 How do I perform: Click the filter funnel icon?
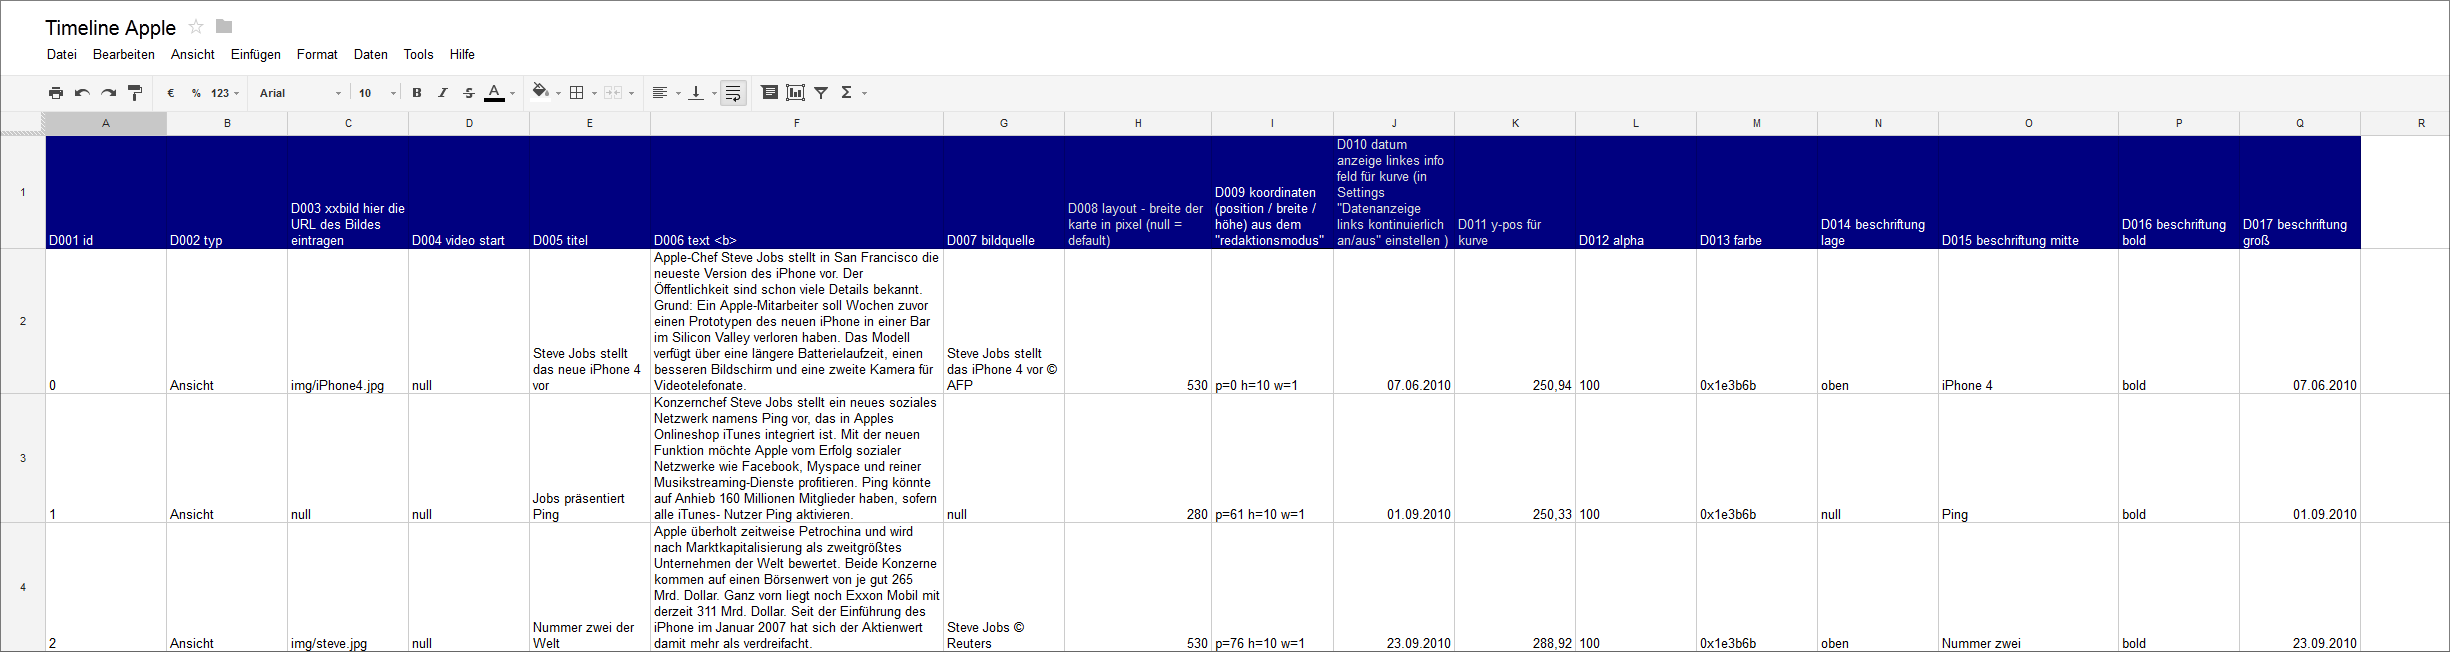pyautogui.click(x=821, y=93)
